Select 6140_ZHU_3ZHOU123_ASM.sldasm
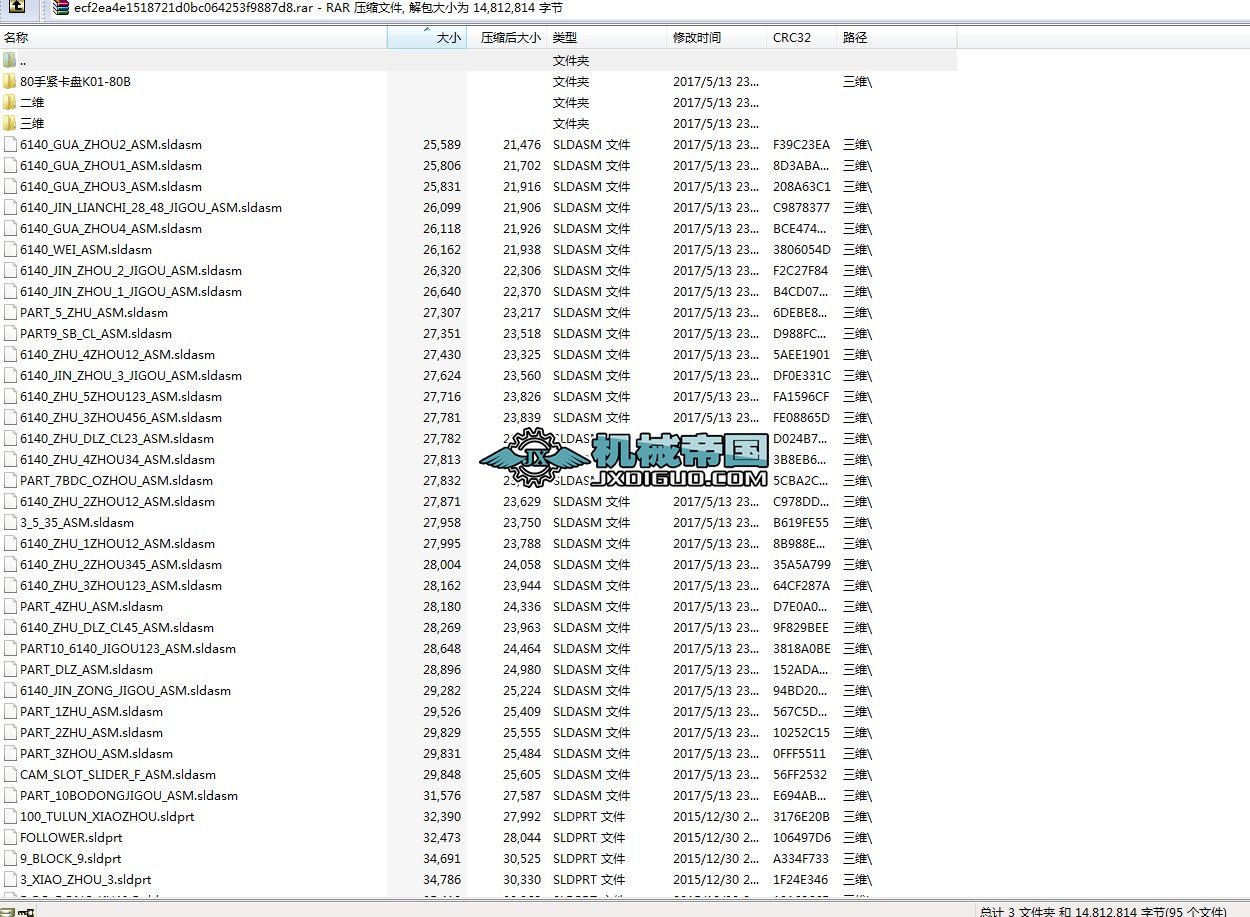 point(121,586)
